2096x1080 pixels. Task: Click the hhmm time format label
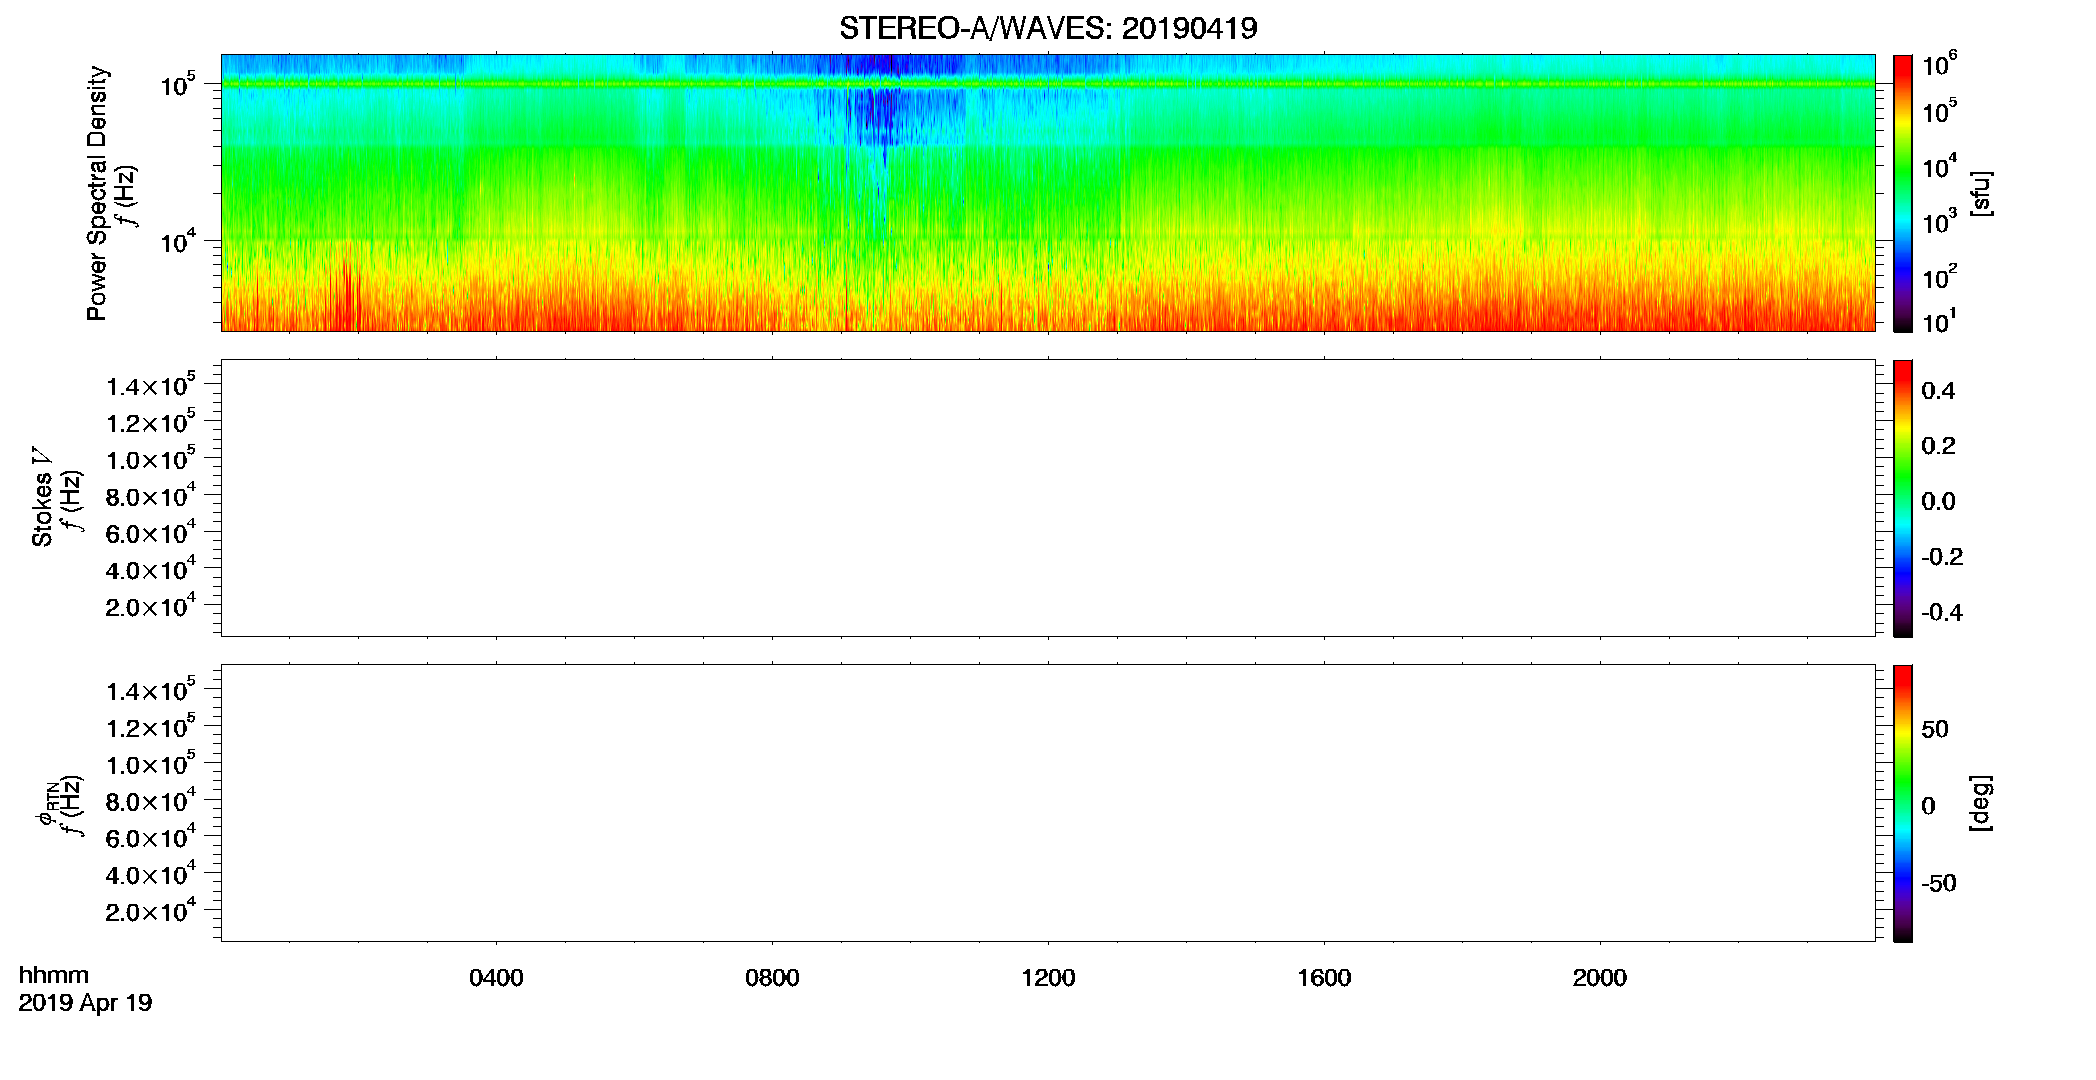coord(54,975)
